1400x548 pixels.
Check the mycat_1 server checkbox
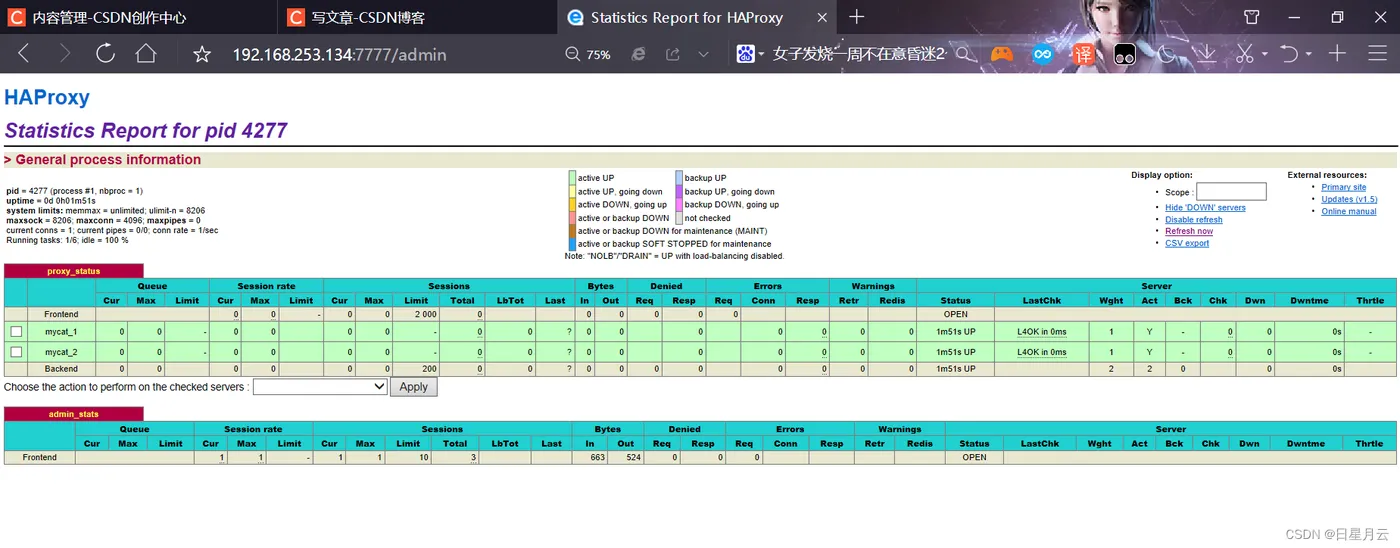pos(16,331)
